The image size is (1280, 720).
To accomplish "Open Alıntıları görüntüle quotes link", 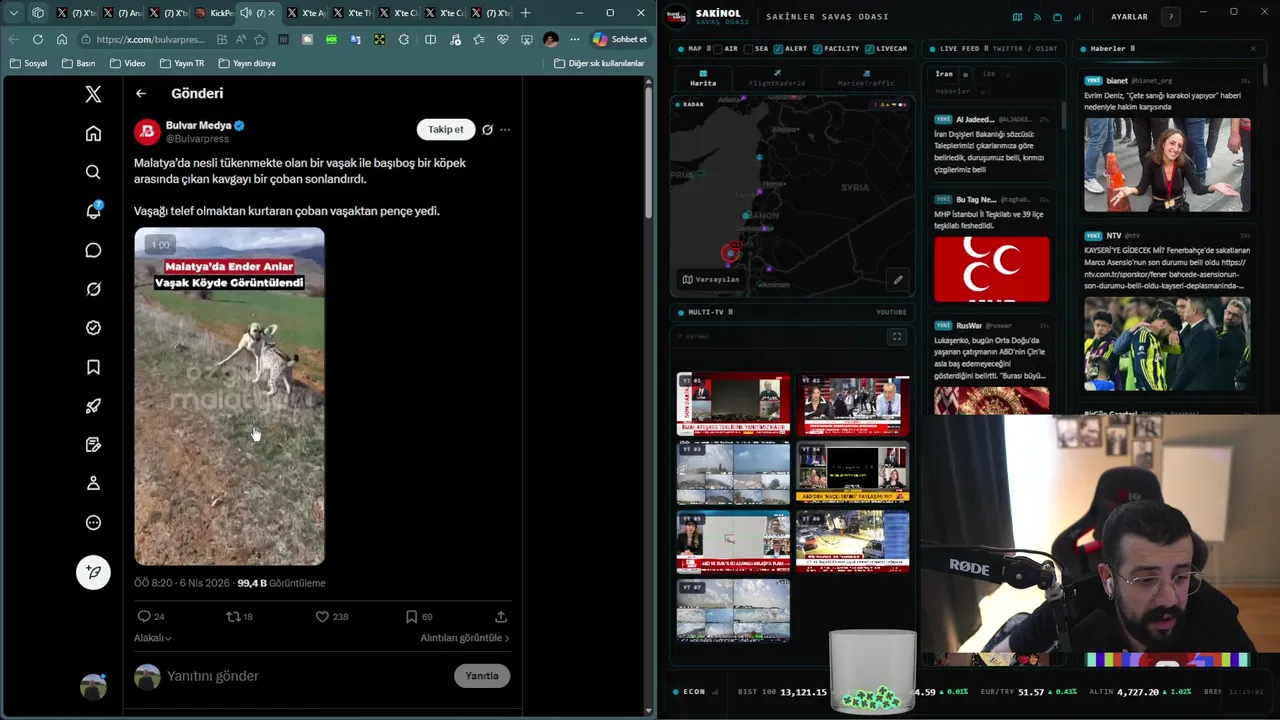I will click(465, 638).
